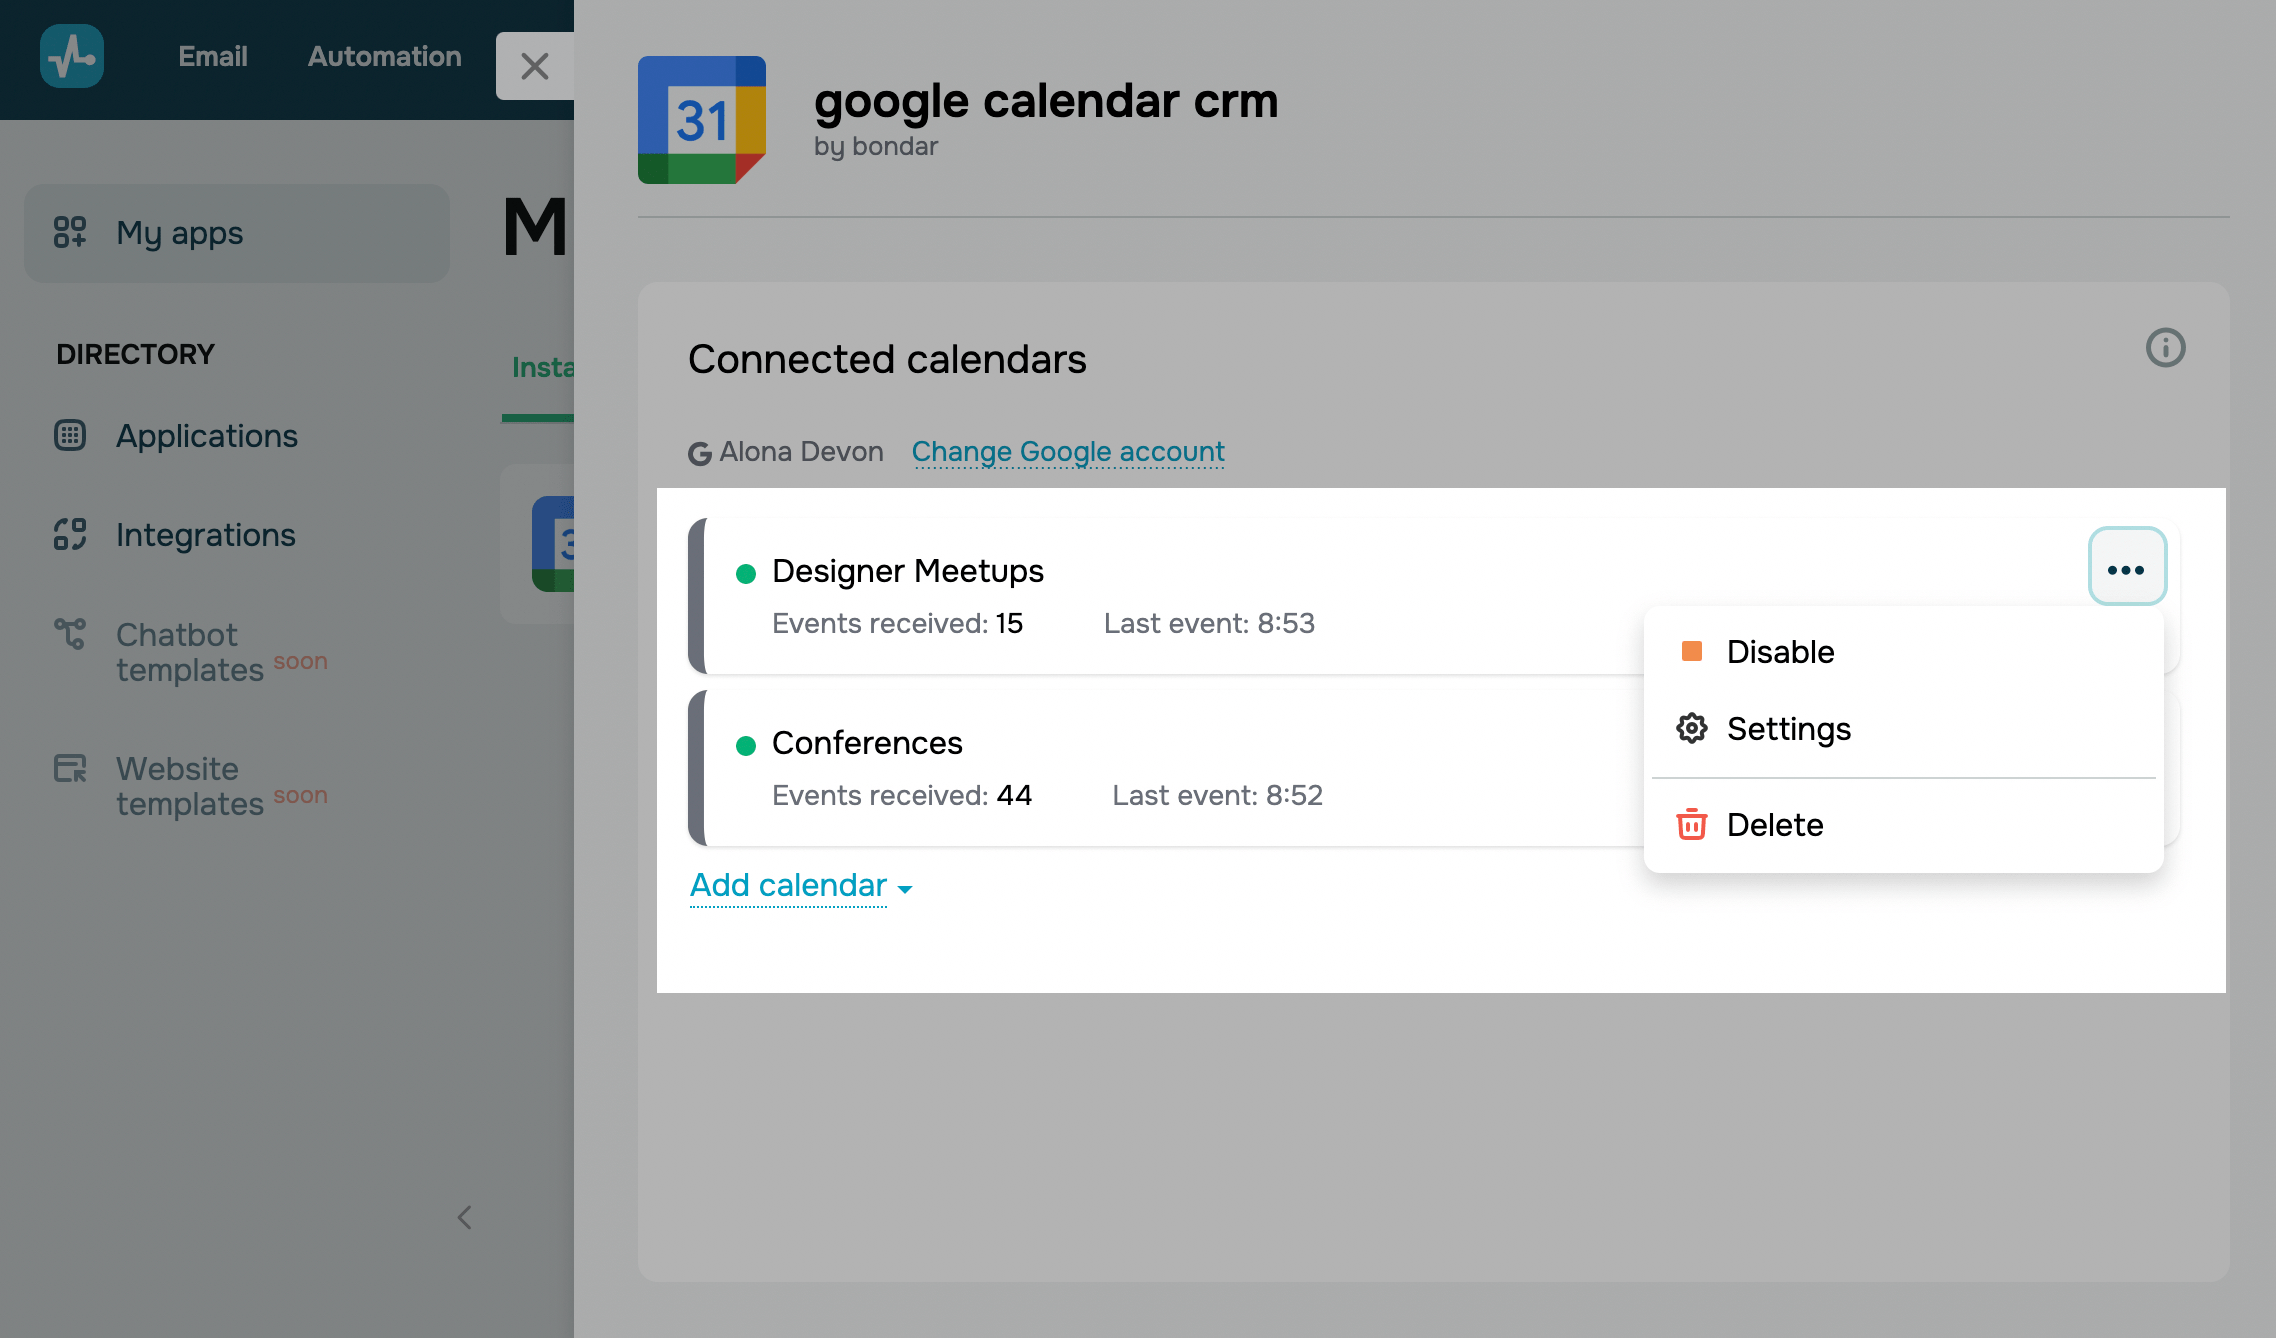The width and height of the screenshot is (2276, 1338).
Task: Click the Chatbot templates icon
Action: pos(70,633)
